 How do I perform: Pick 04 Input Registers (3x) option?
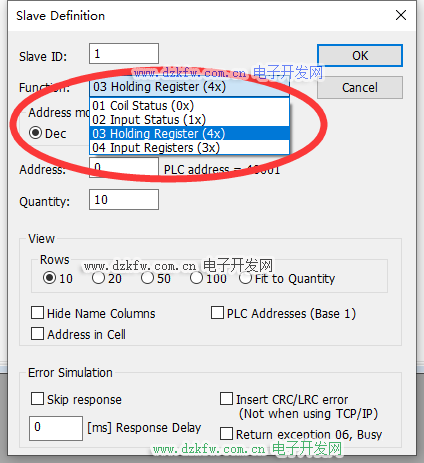[x=189, y=148]
